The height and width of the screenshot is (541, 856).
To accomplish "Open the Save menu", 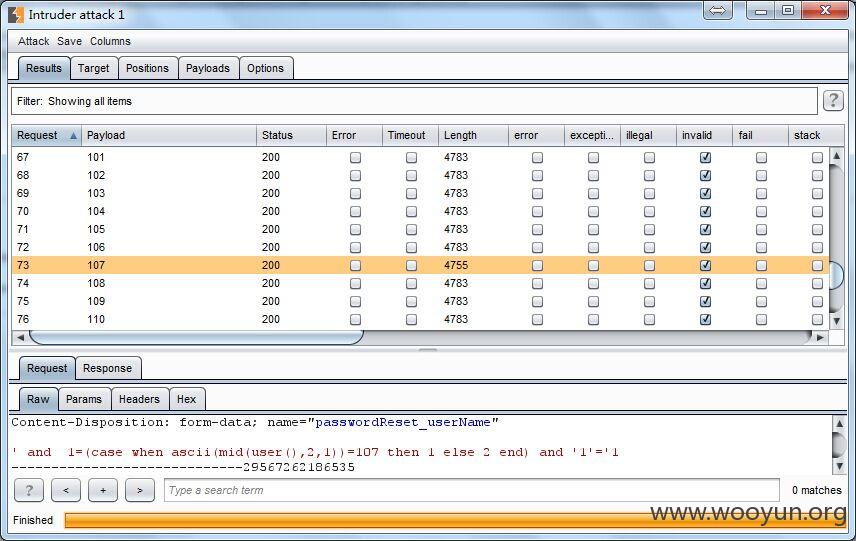I will pyautogui.click(x=69, y=41).
